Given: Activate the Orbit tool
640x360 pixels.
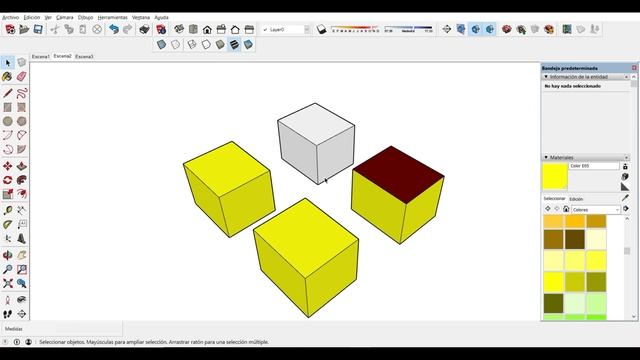Looking at the screenshot, I should click(8, 256).
